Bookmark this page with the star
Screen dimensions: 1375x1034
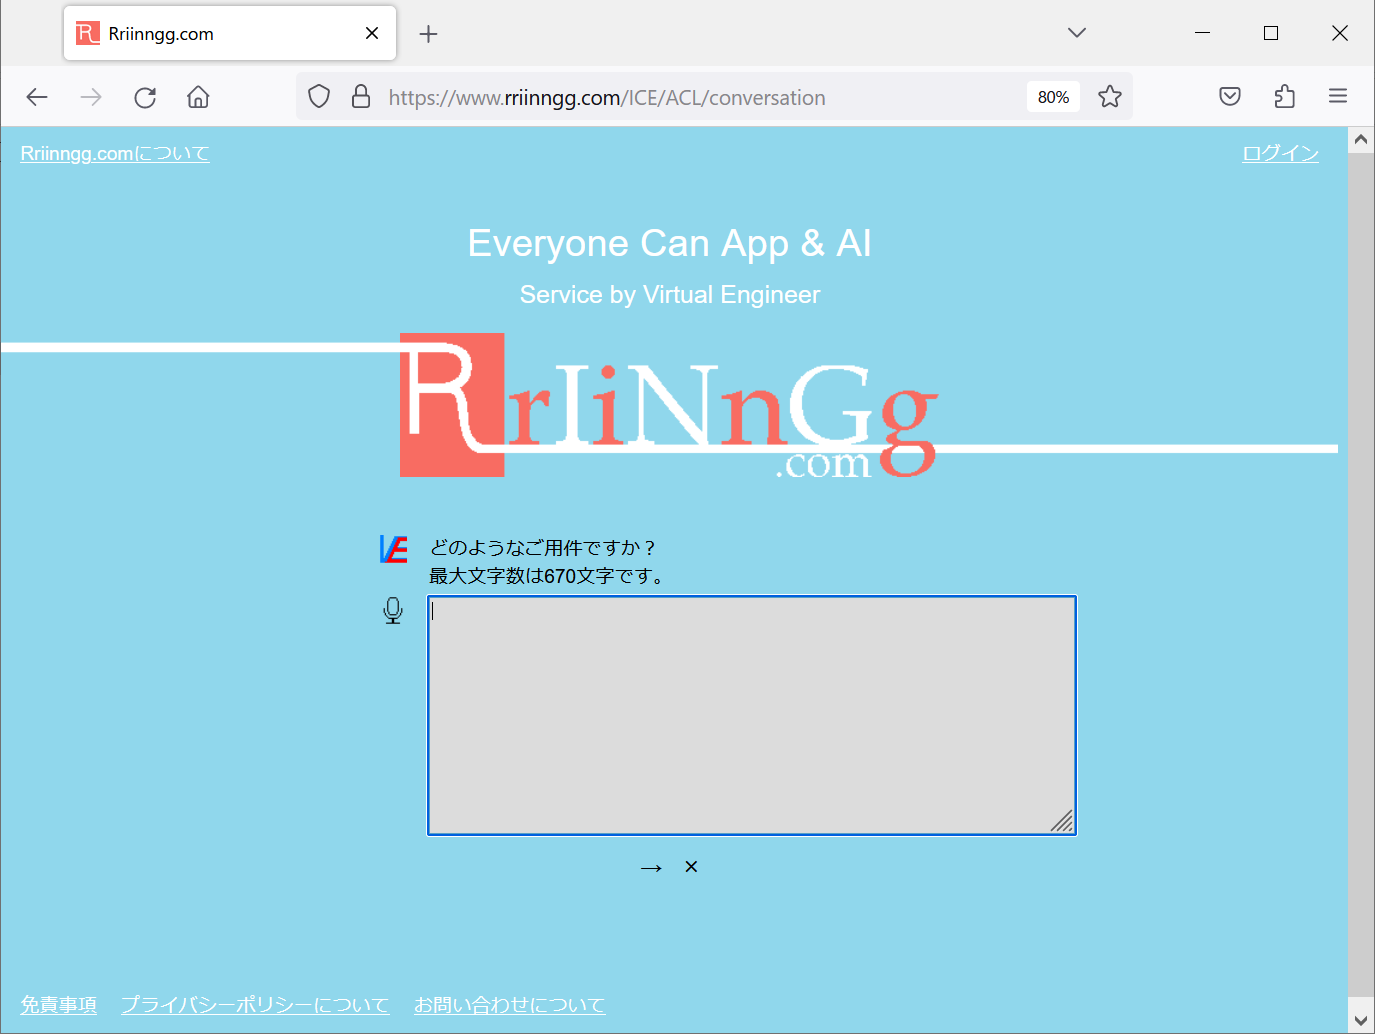pyautogui.click(x=1109, y=97)
